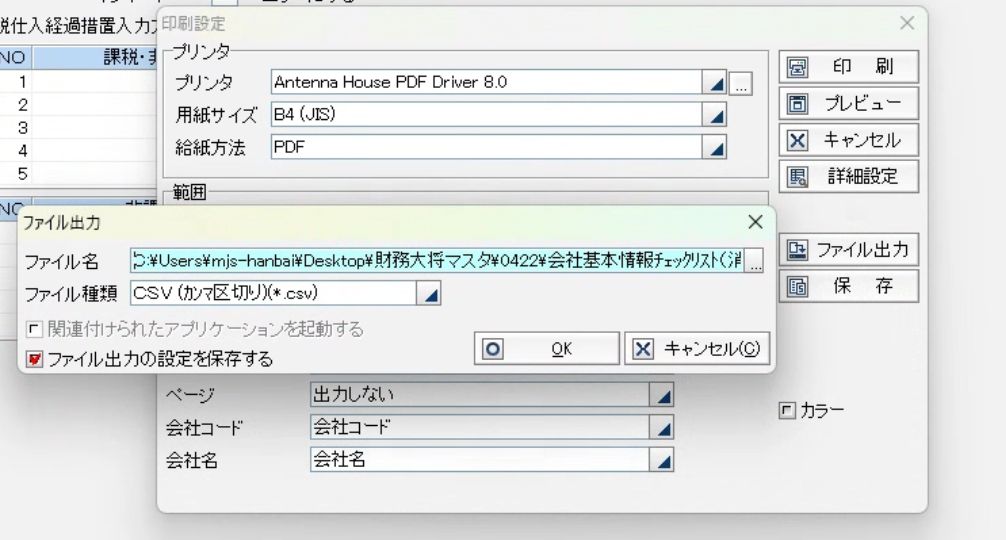Toggle the カラー checkbox
The height and width of the screenshot is (540, 1006).
[789, 409]
